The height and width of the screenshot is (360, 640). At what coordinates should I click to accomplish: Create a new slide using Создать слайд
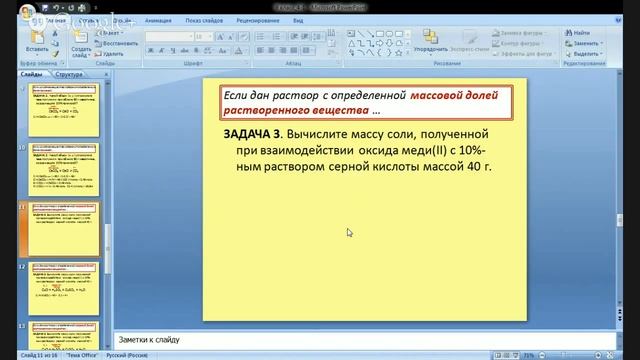81,44
